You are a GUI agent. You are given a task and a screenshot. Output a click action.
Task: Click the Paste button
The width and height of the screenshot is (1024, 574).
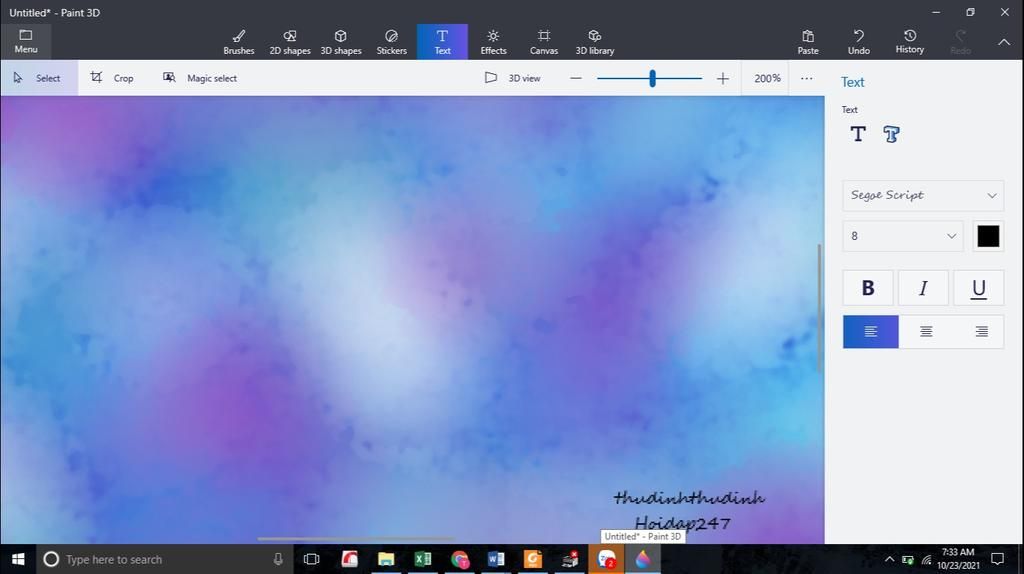(808, 42)
